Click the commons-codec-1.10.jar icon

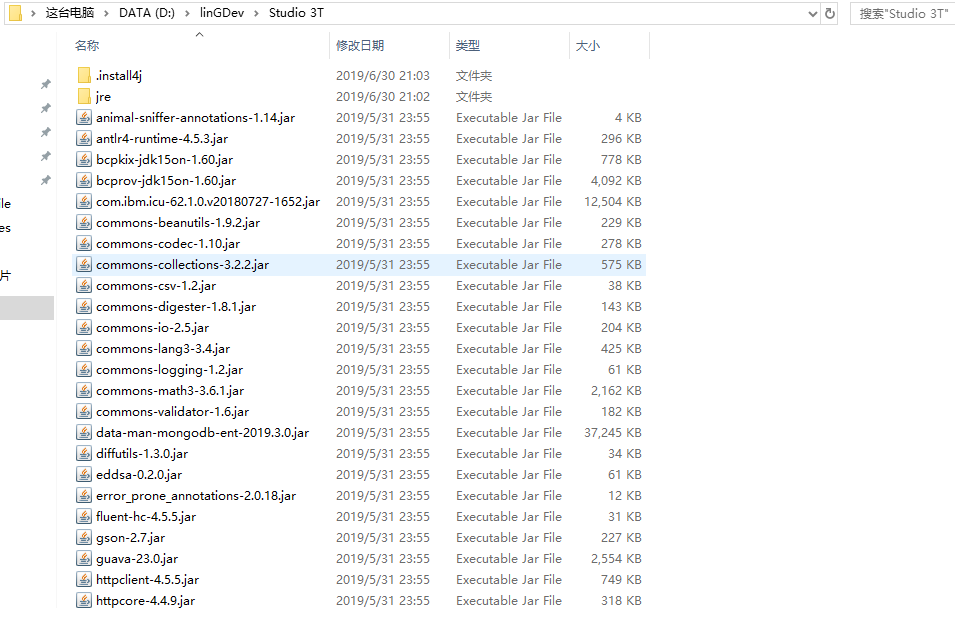pos(84,244)
